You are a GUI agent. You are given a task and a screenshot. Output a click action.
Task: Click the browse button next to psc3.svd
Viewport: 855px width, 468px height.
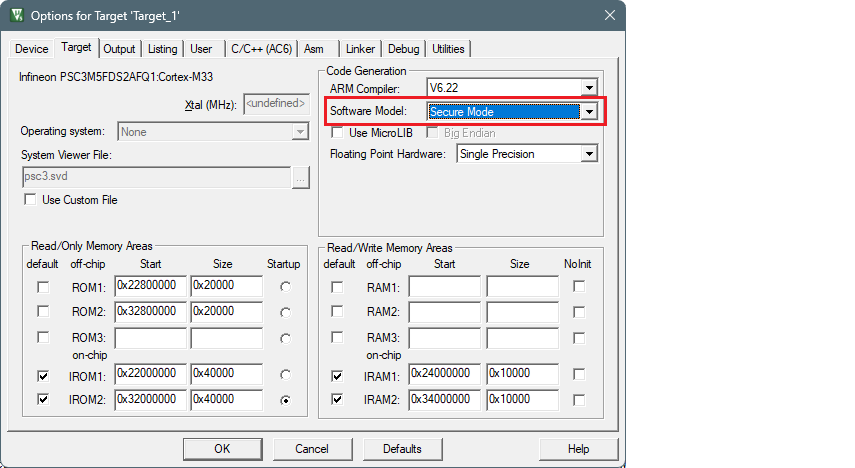(301, 176)
